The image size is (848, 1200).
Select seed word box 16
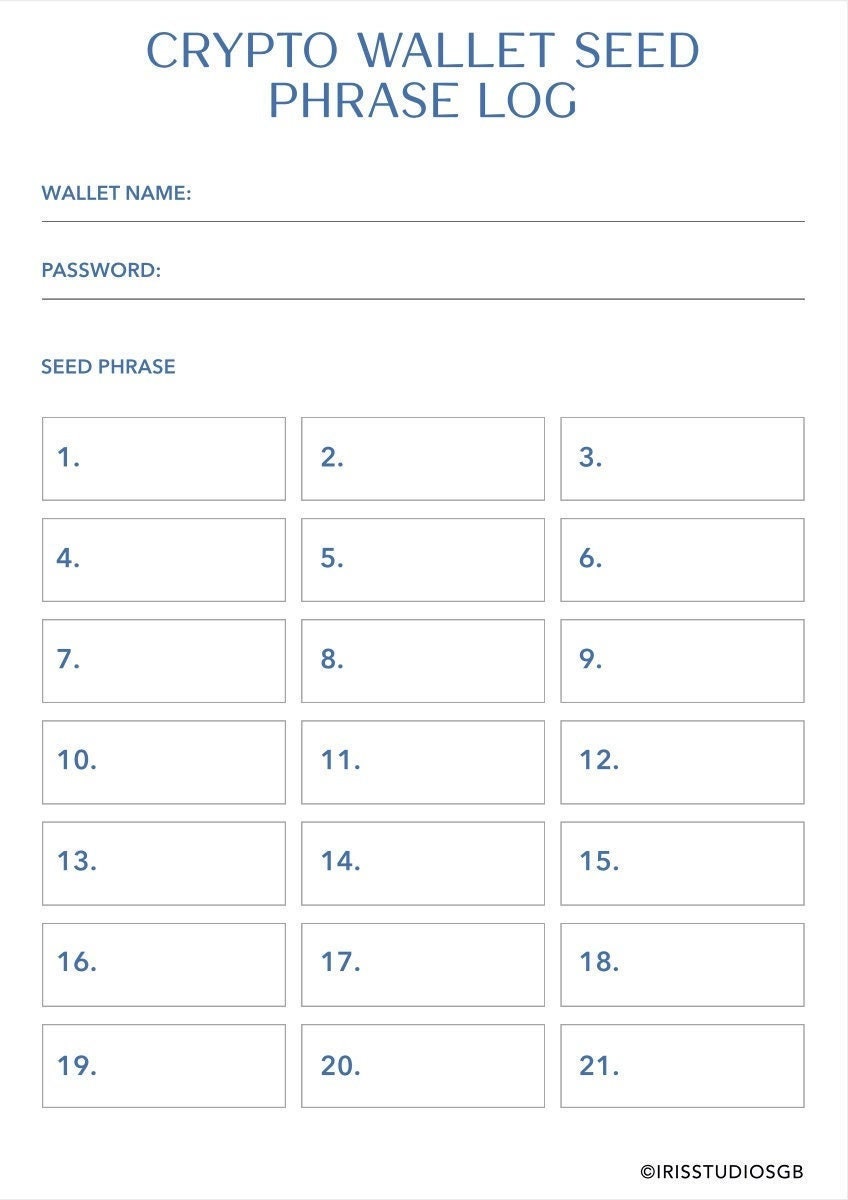tap(164, 965)
